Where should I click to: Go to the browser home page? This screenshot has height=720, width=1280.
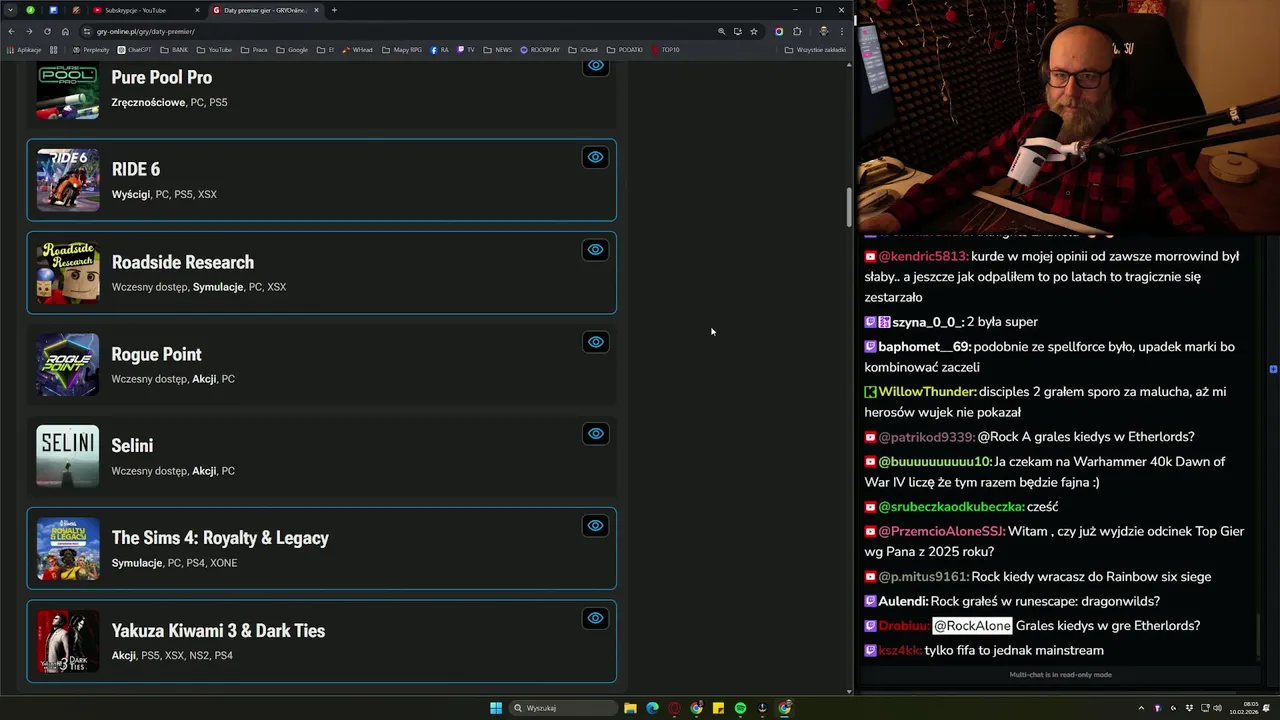click(x=65, y=31)
